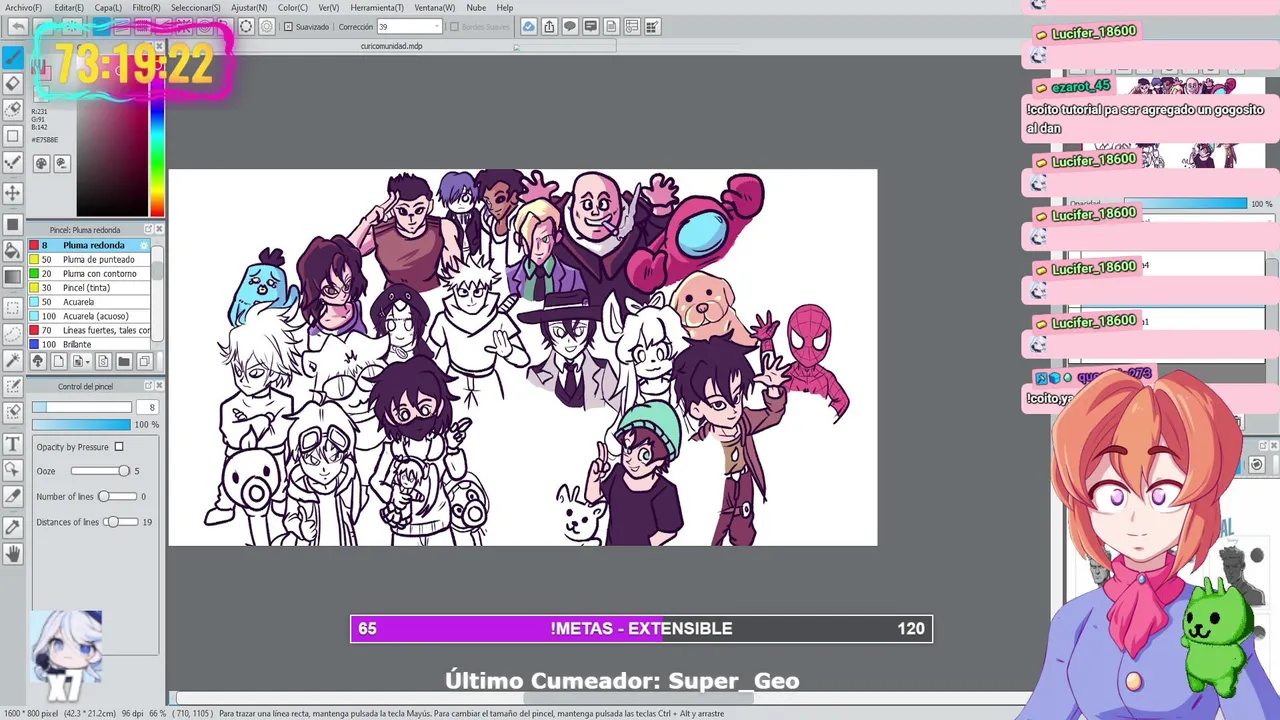The height and width of the screenshot is (720, 1280).
Task: Switch to the curicomunidad.mdp document tab
Action: [x=391, y=46]
